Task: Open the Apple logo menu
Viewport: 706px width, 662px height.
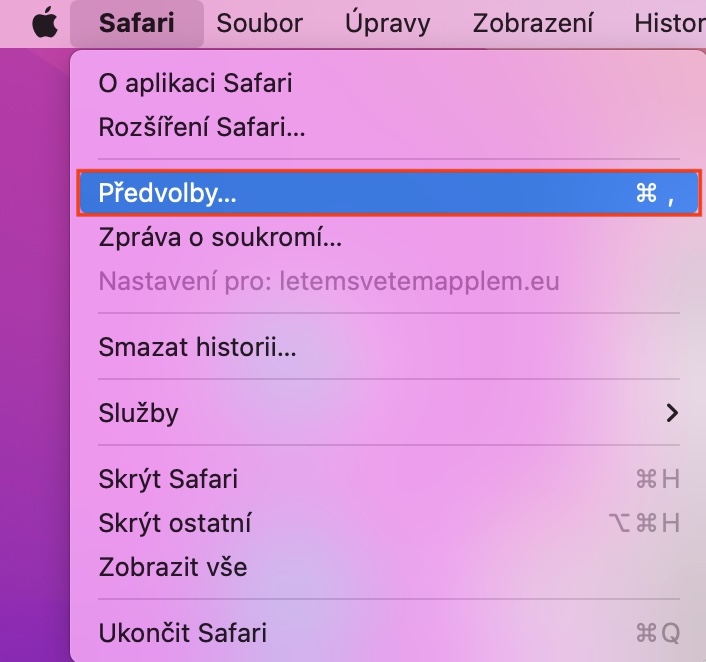Action: pyautogui.click(x=44, y=23)
